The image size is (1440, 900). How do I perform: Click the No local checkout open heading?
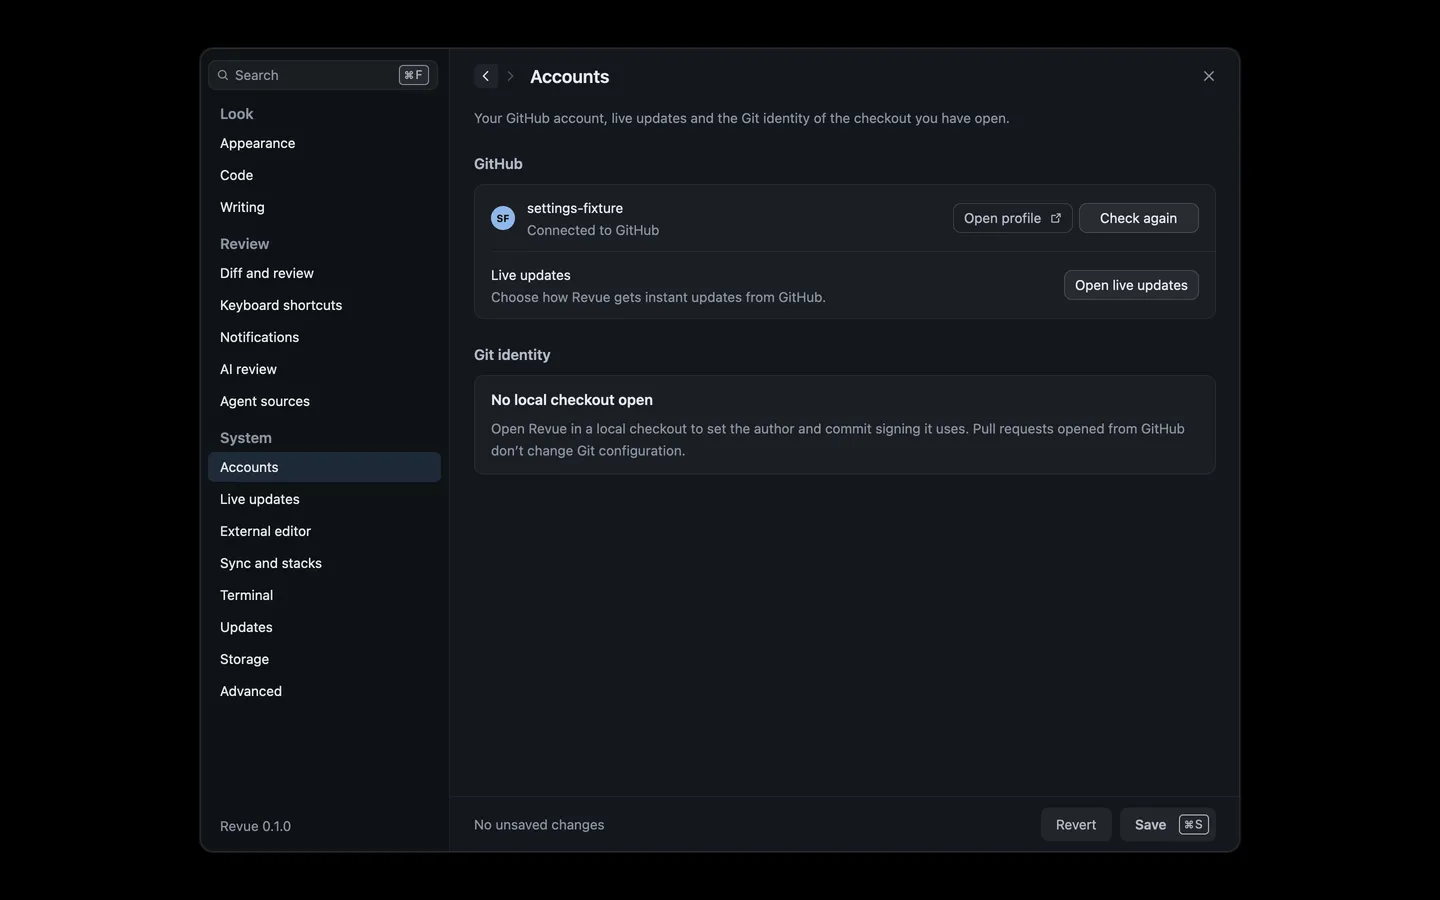(572, 400)
